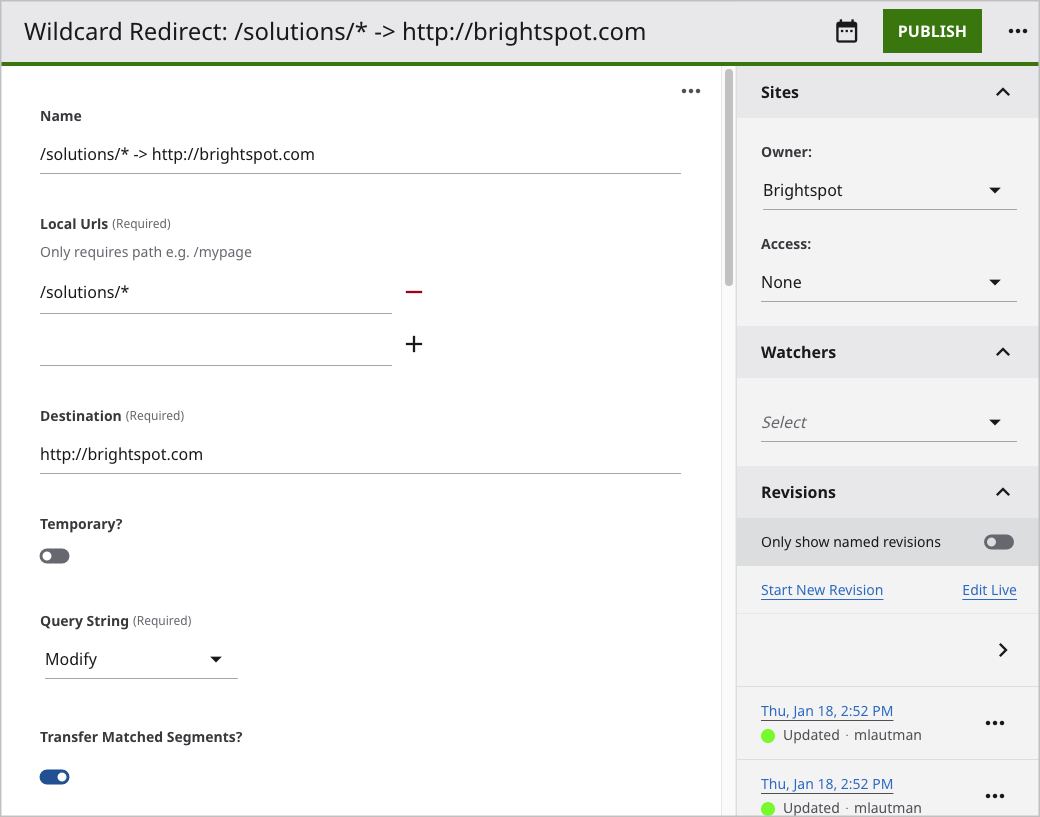Open the Query String Modify dropdown
The image size is (1040, 817).
coord(141,659)
